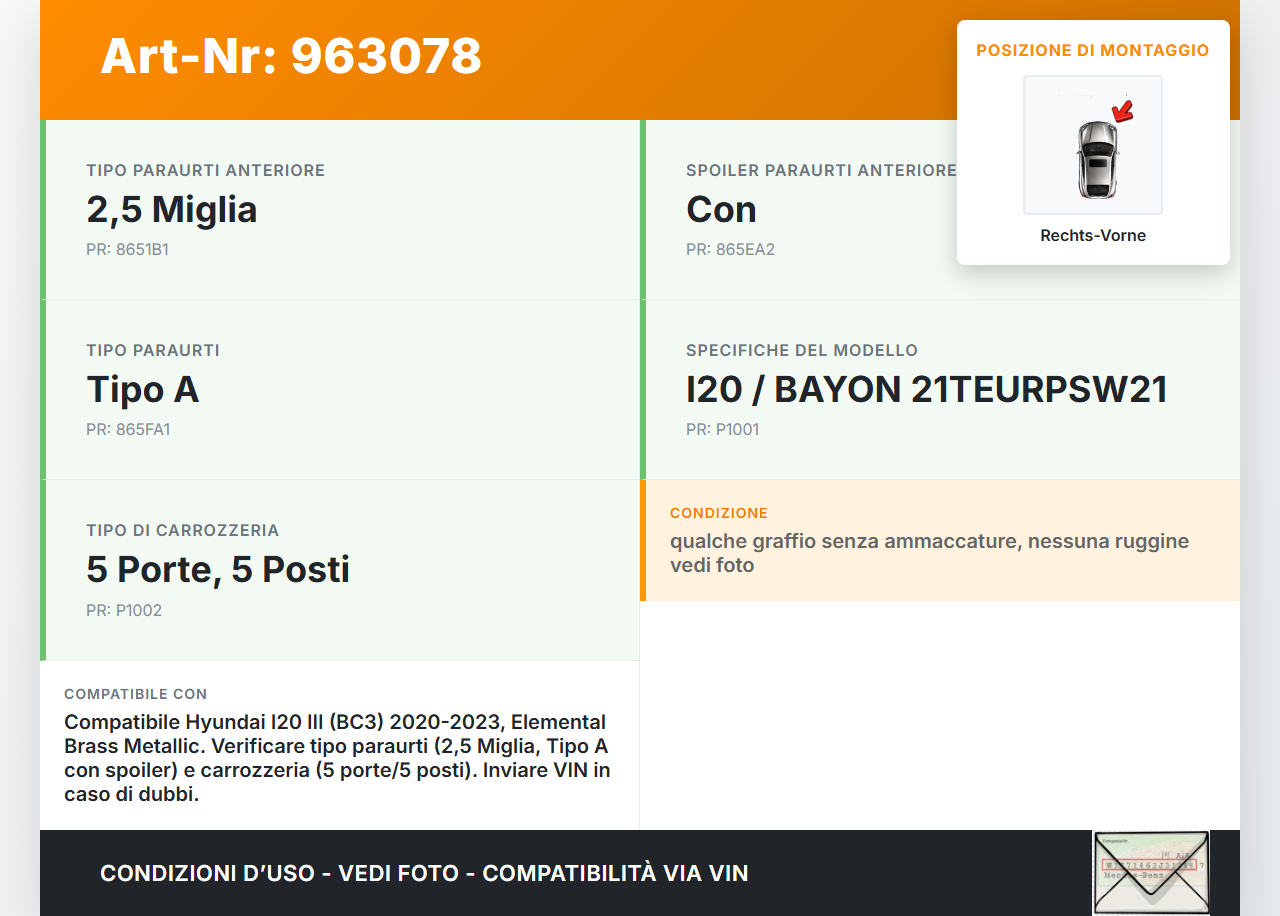Click the COMPATIBILE CON label

coord(136,694)
